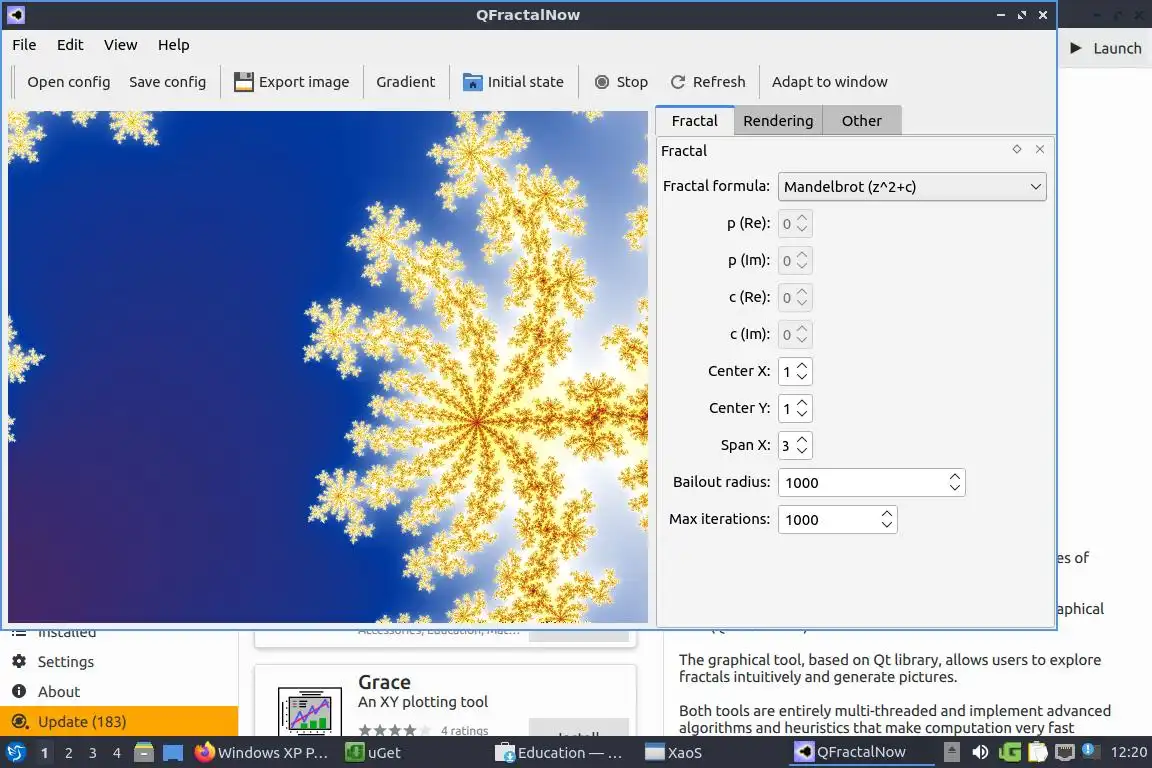
Task: Open the Help menu
Action: [x=173, y=45]
